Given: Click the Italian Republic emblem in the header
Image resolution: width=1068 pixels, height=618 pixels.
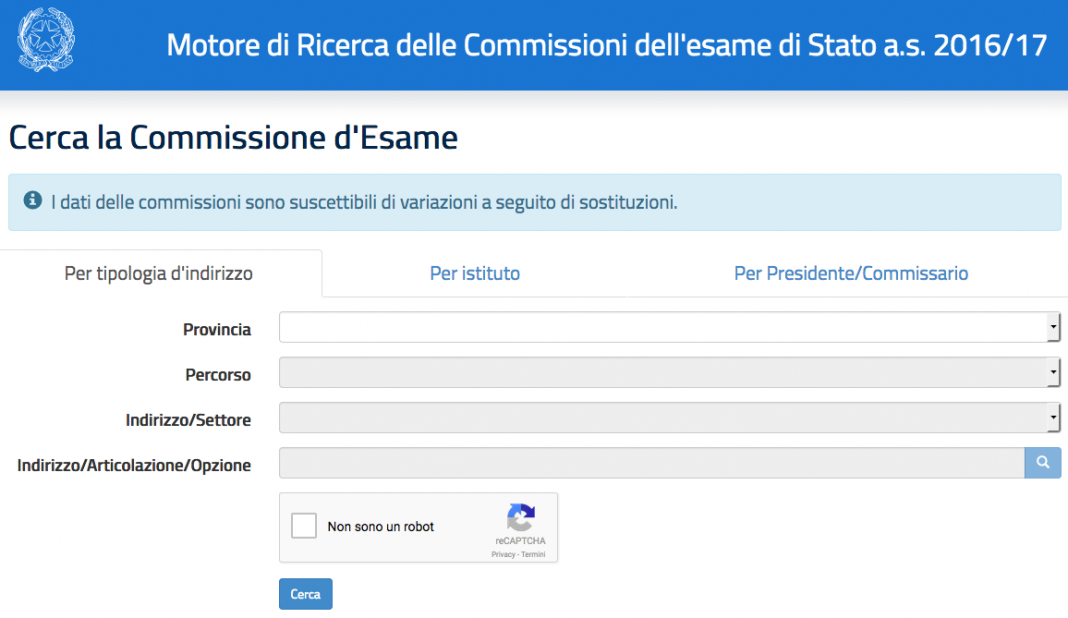Looking at the screenshot, I should point(44,41).
